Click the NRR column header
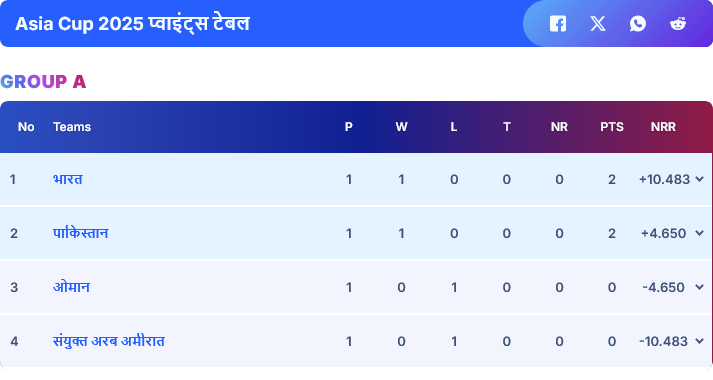The height and width of the screenshot is (380, 713). click(x=663, y=127)
